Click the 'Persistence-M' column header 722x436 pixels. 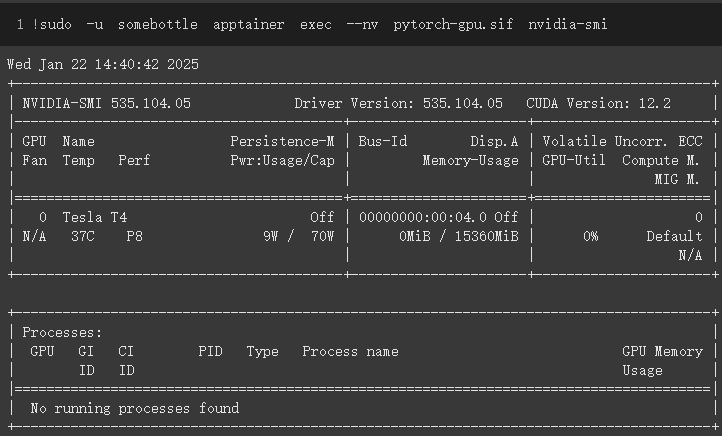[282, 141]
